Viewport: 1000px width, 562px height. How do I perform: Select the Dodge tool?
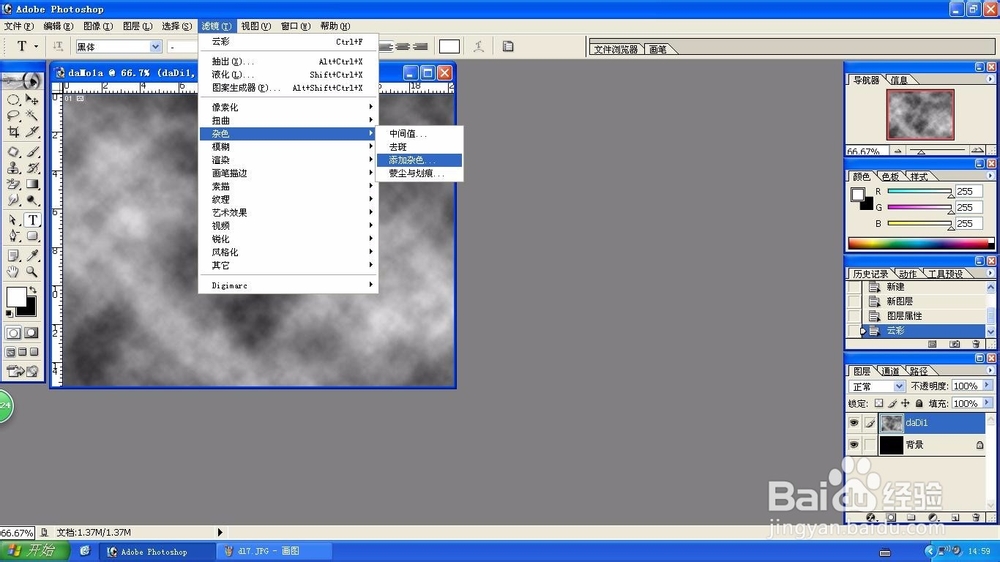coord(32,200)
